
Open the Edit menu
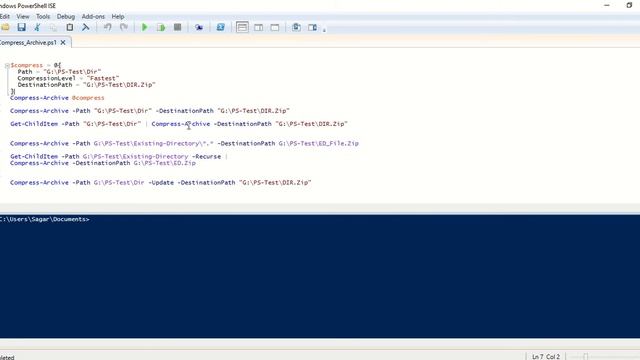pos(5,16)
